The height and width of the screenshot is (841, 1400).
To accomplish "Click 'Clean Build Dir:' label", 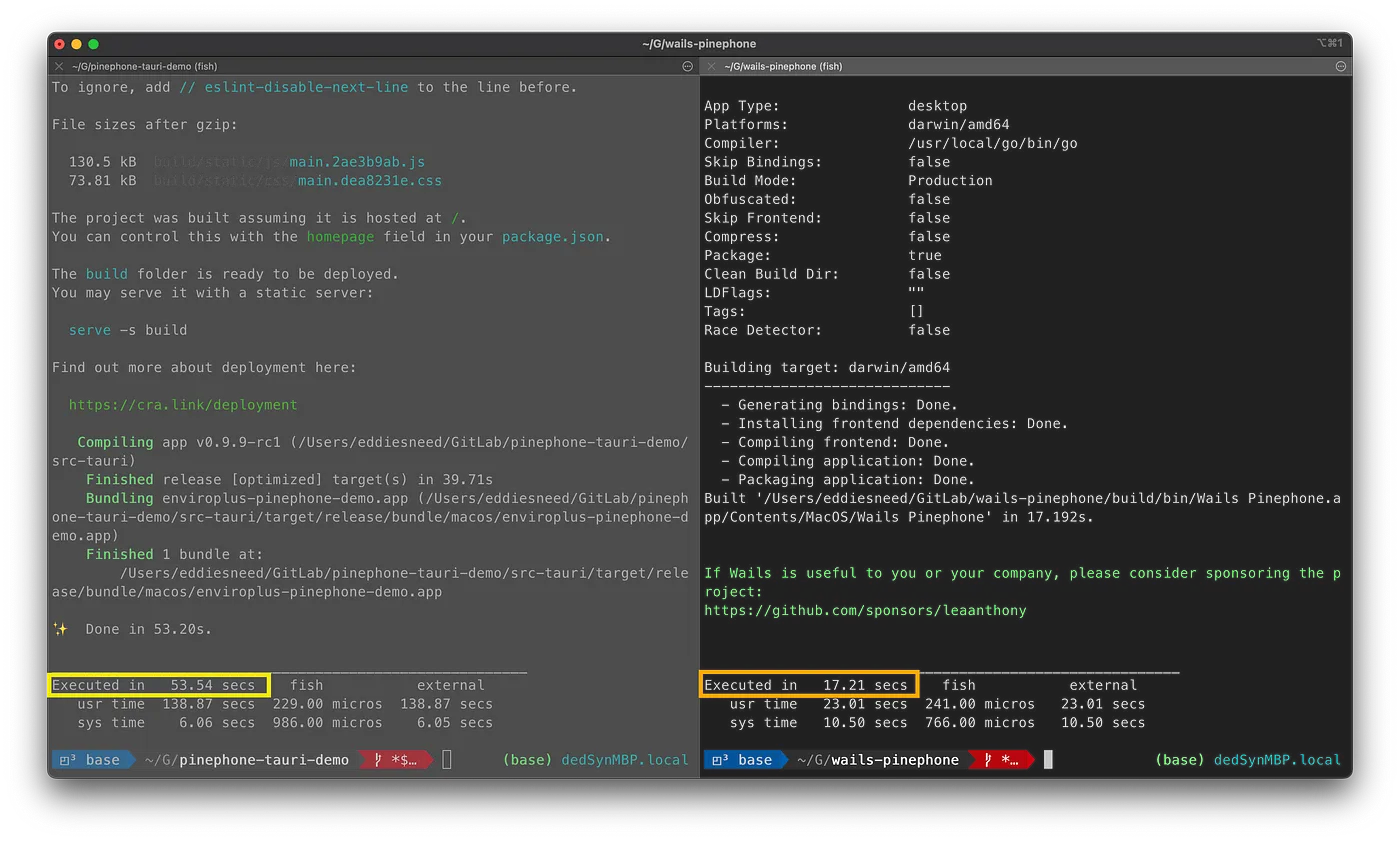I will (772, 274).
